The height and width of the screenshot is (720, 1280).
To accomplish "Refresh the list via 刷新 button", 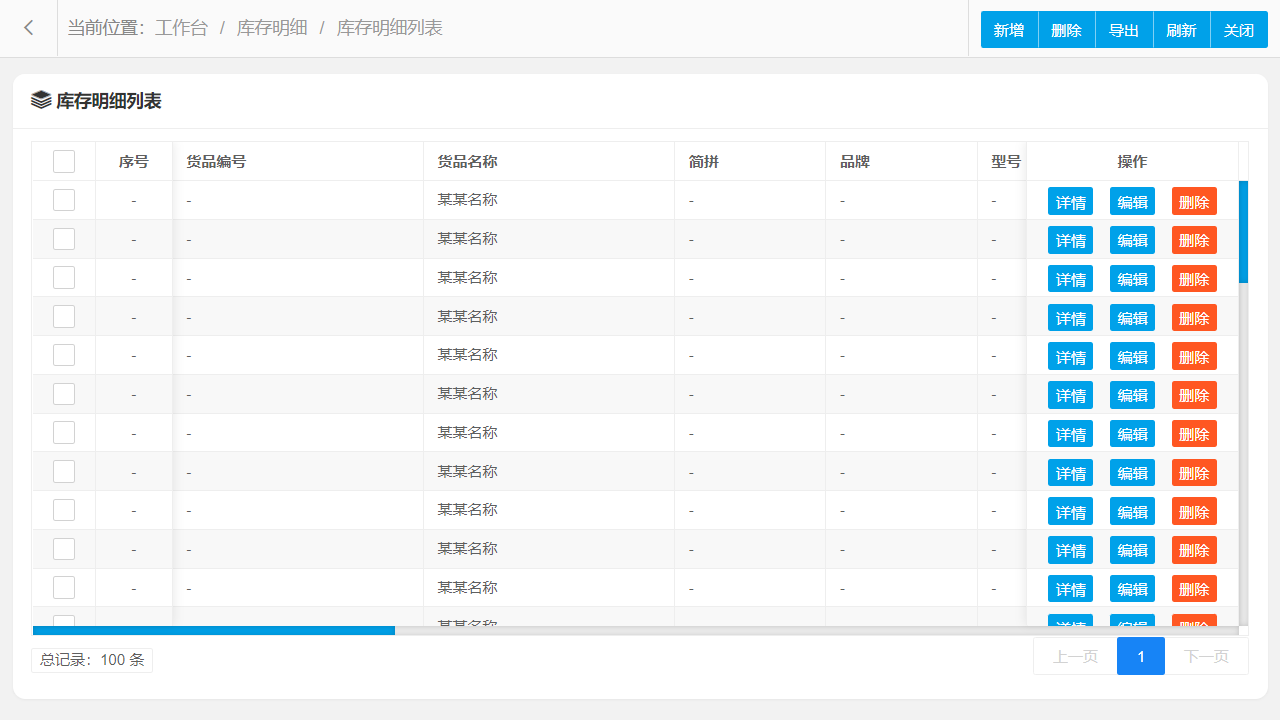I will click(1182, 30).
